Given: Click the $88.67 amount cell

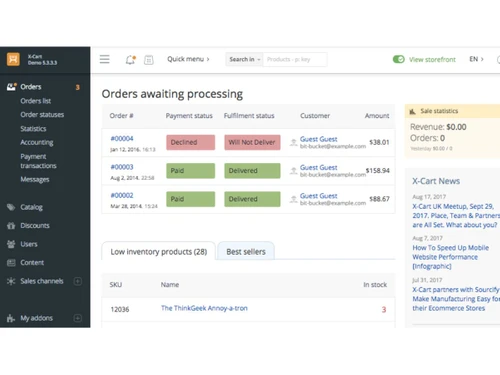Looking at the screenshot, I should point(379,199).
